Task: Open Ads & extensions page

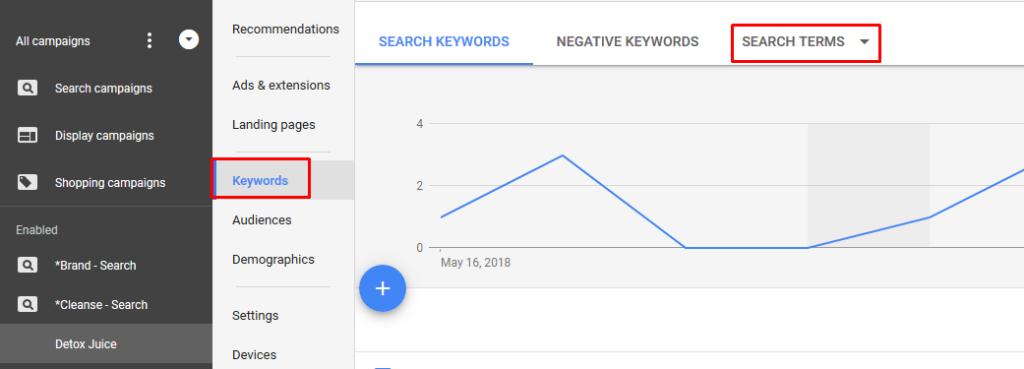Action: [x=281, y=86]
